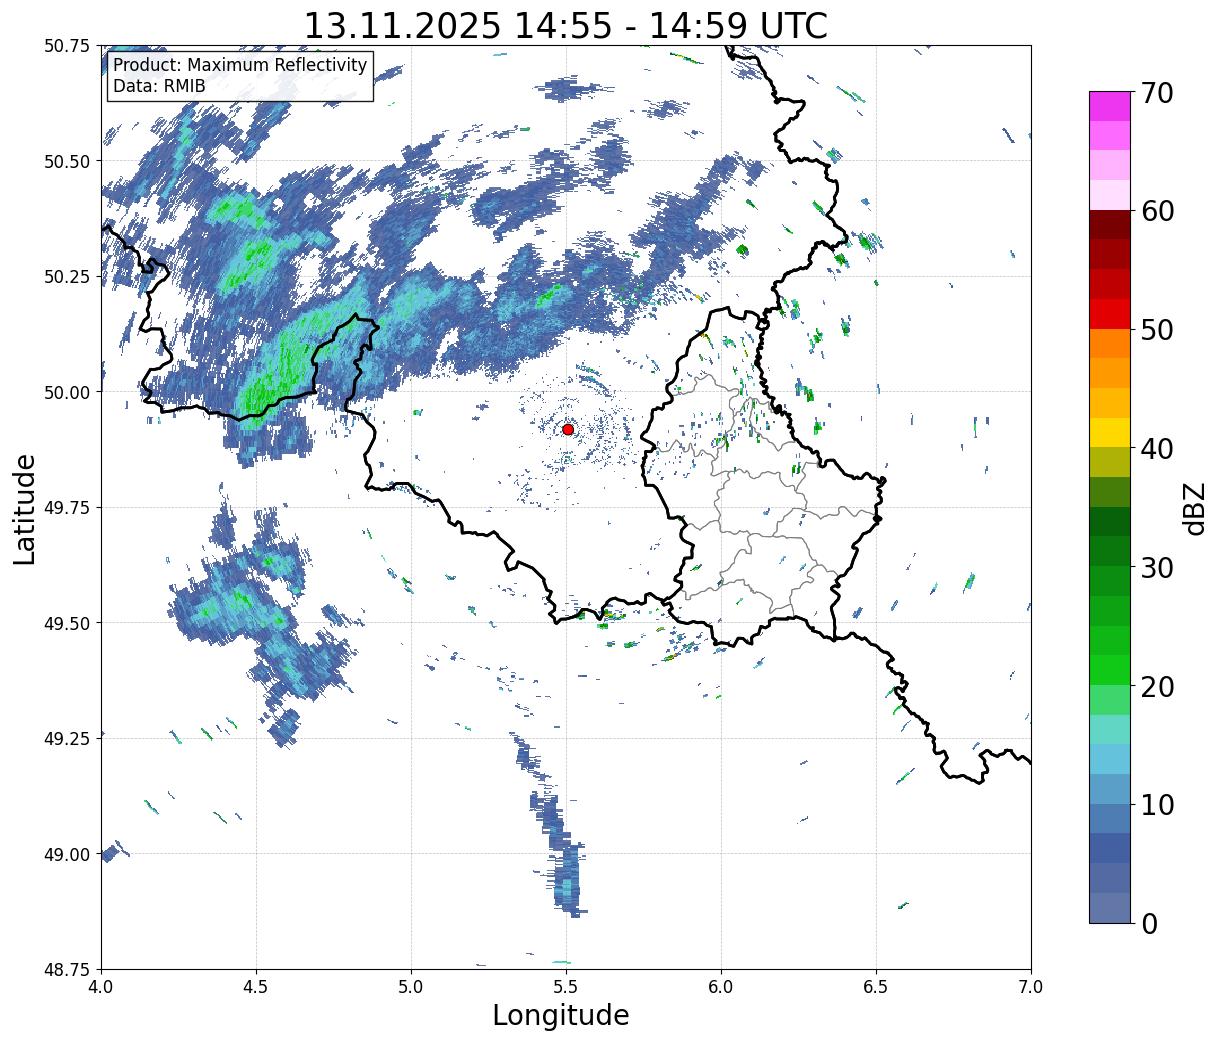Click latitude tick label "50.50"
Viewport: 1219px width, 1040px height.
[67, 161]
